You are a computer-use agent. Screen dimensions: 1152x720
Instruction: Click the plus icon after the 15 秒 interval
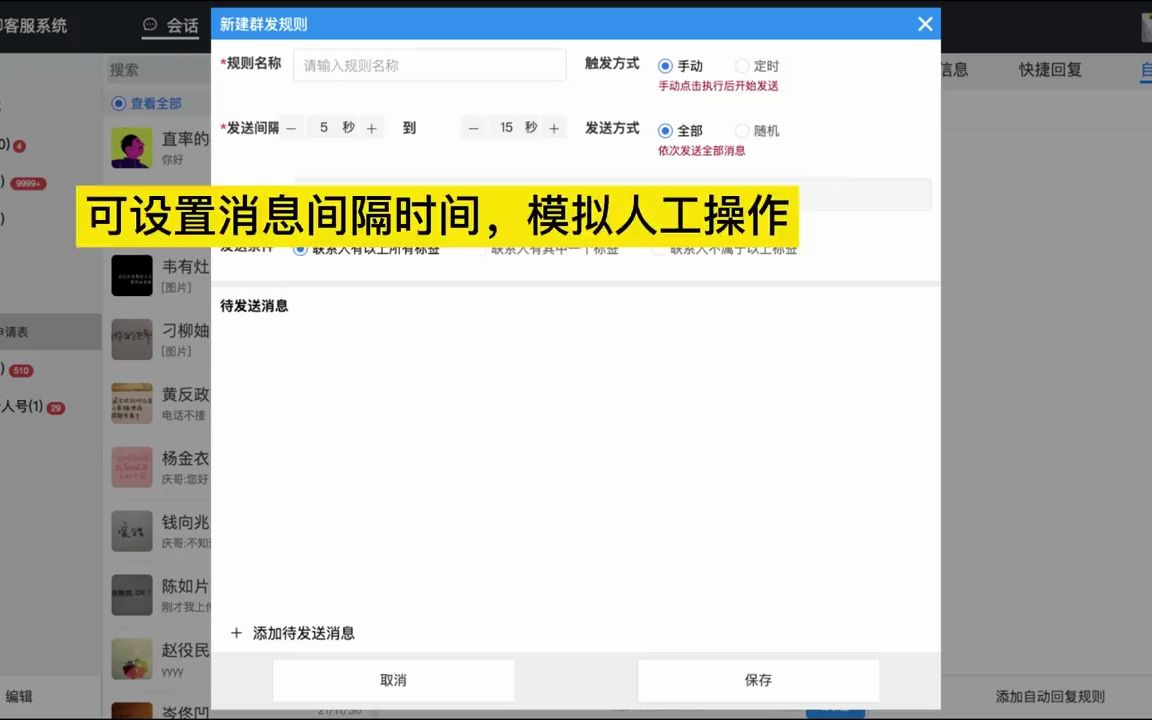554,127
